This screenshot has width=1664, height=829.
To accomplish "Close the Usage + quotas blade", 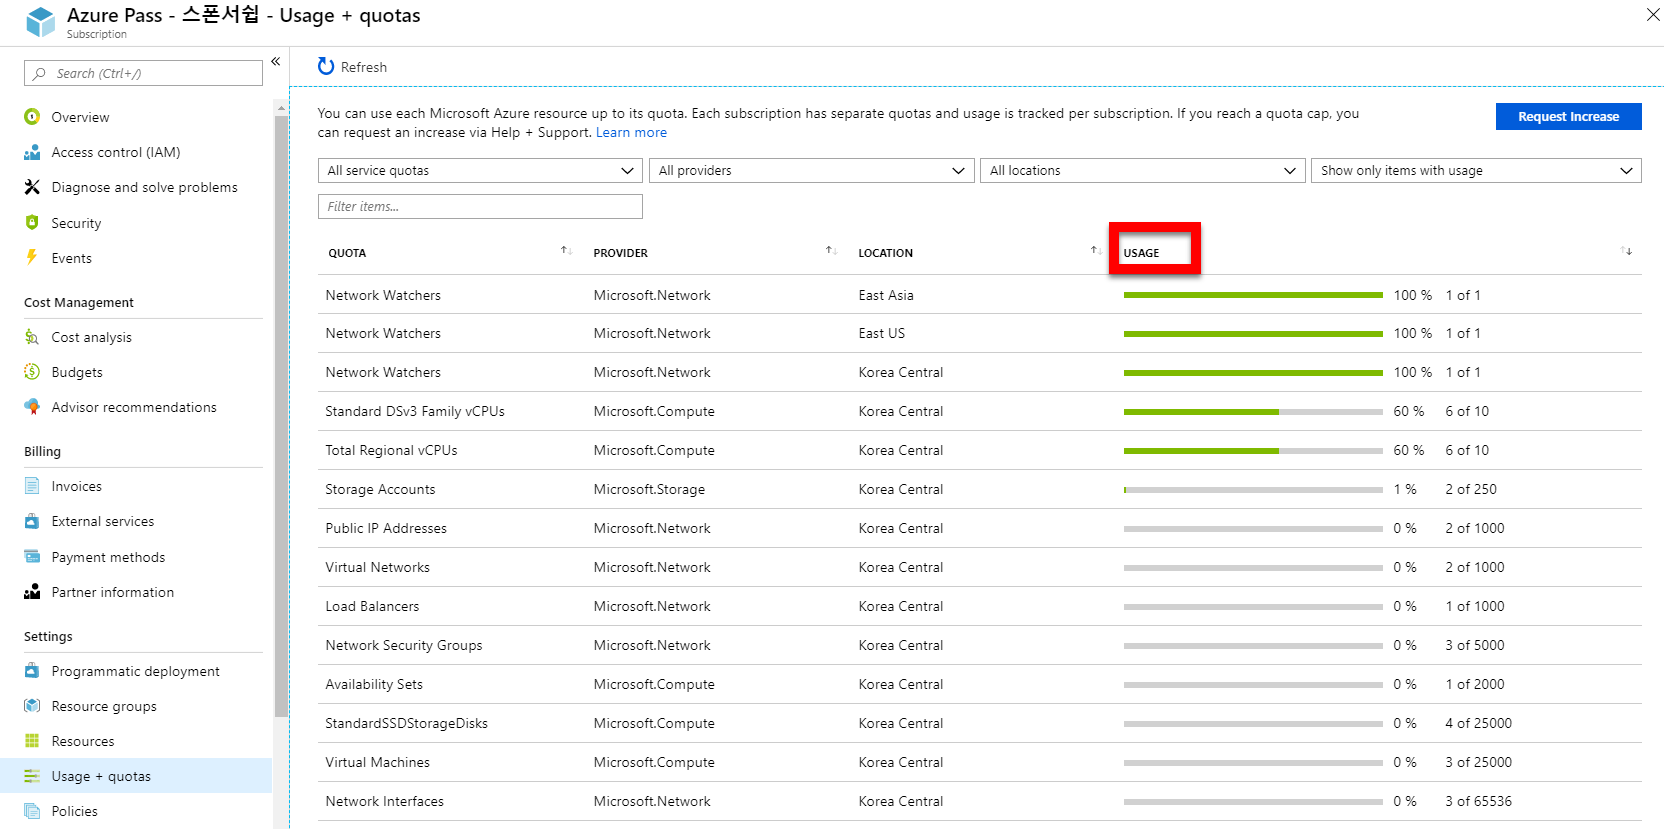I will click(x=1653, y=14).
